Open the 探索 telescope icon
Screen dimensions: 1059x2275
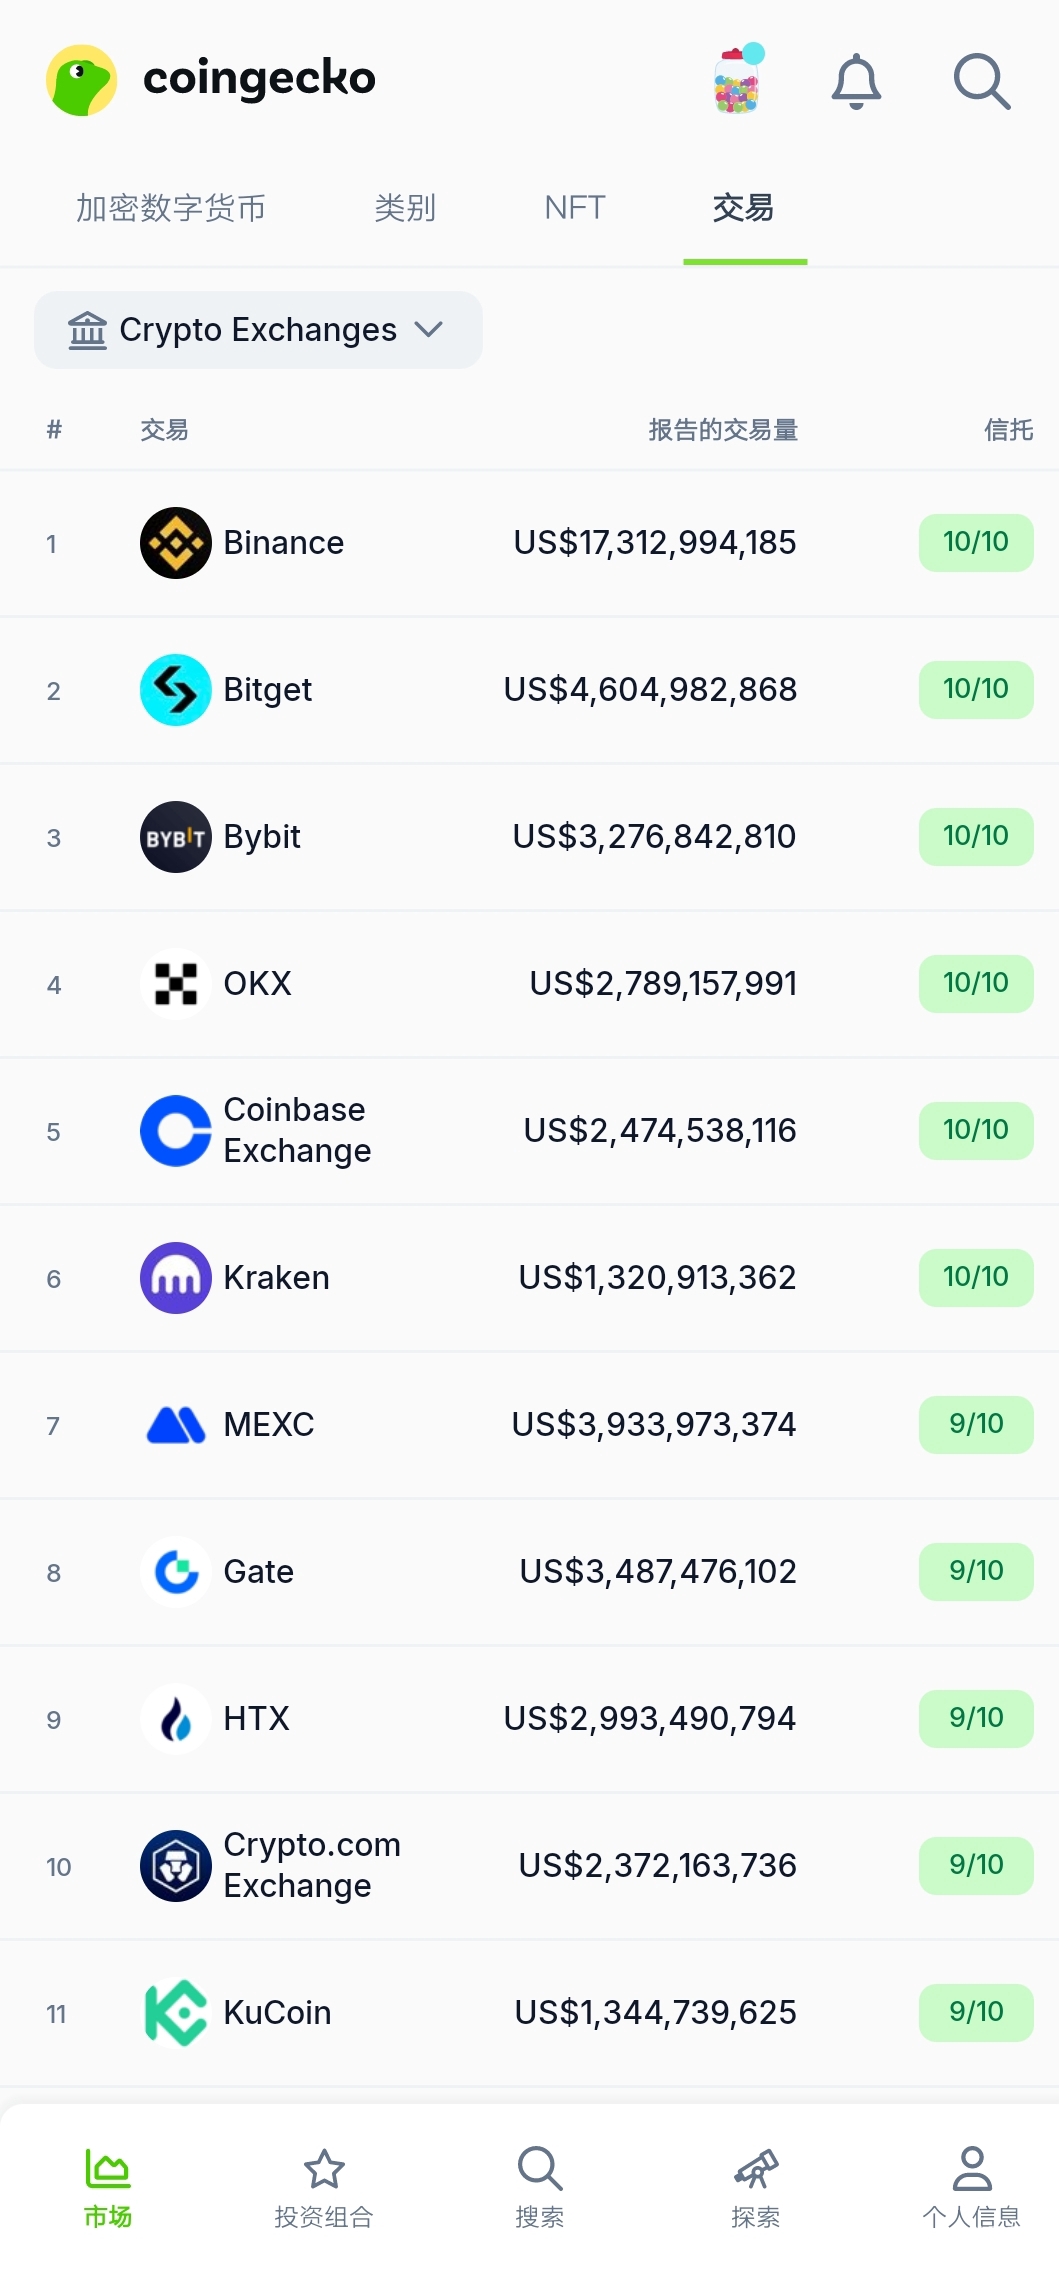(x=756, y=2169)
